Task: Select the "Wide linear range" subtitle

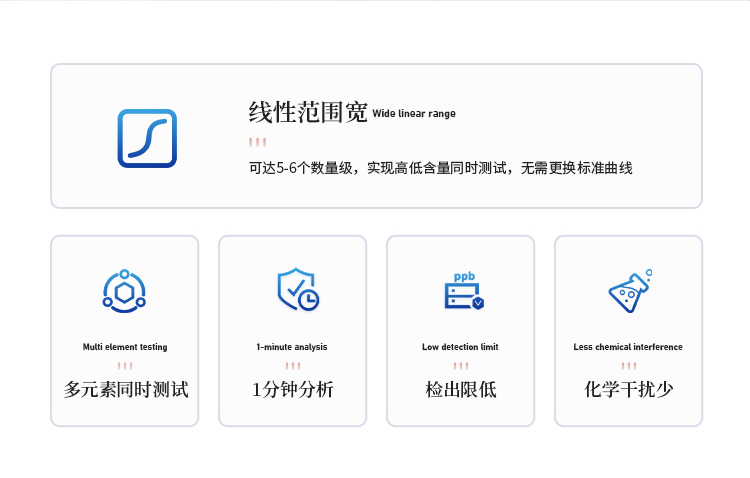Action: coord(414,114)
